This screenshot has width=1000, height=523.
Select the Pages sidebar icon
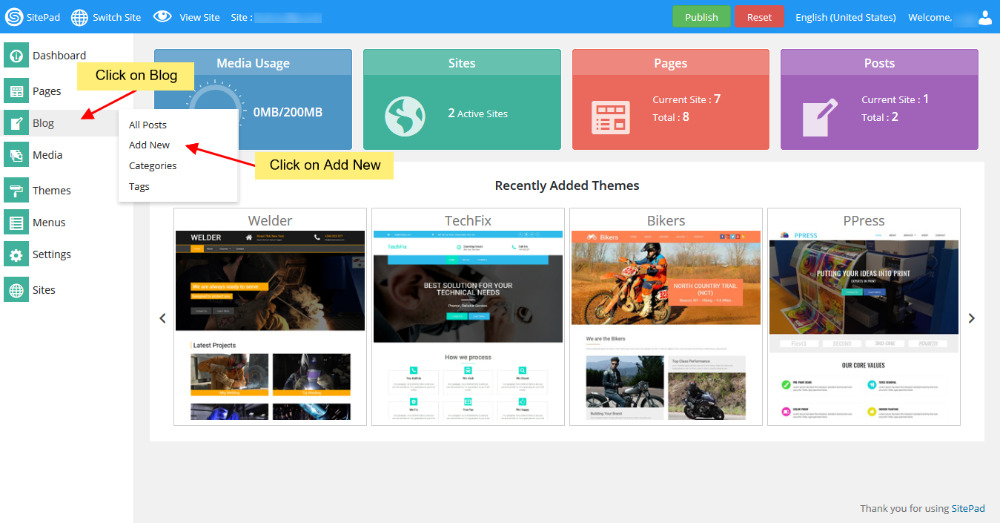(x=16, y=92)
